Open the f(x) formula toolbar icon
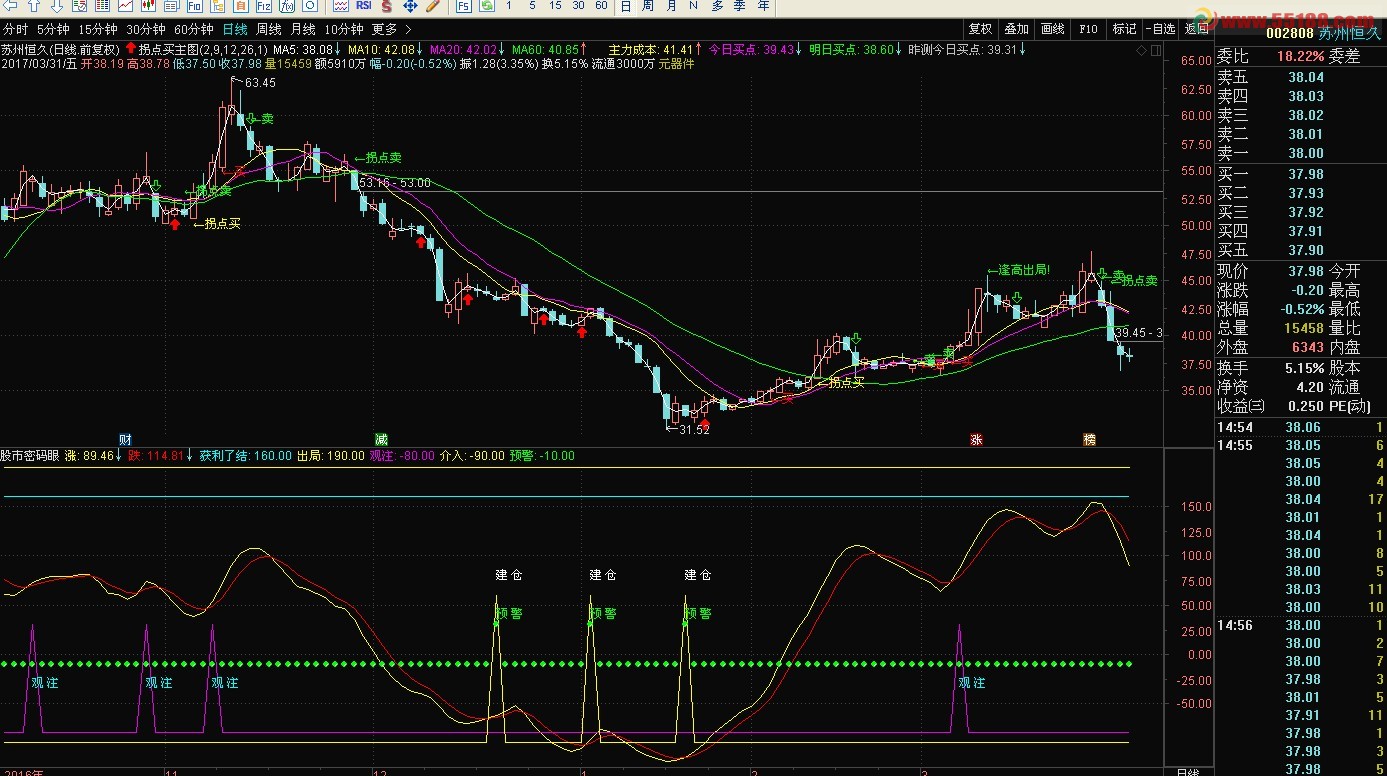The width and height of the screenshot is (1387, 776). [x=286, y=6]
